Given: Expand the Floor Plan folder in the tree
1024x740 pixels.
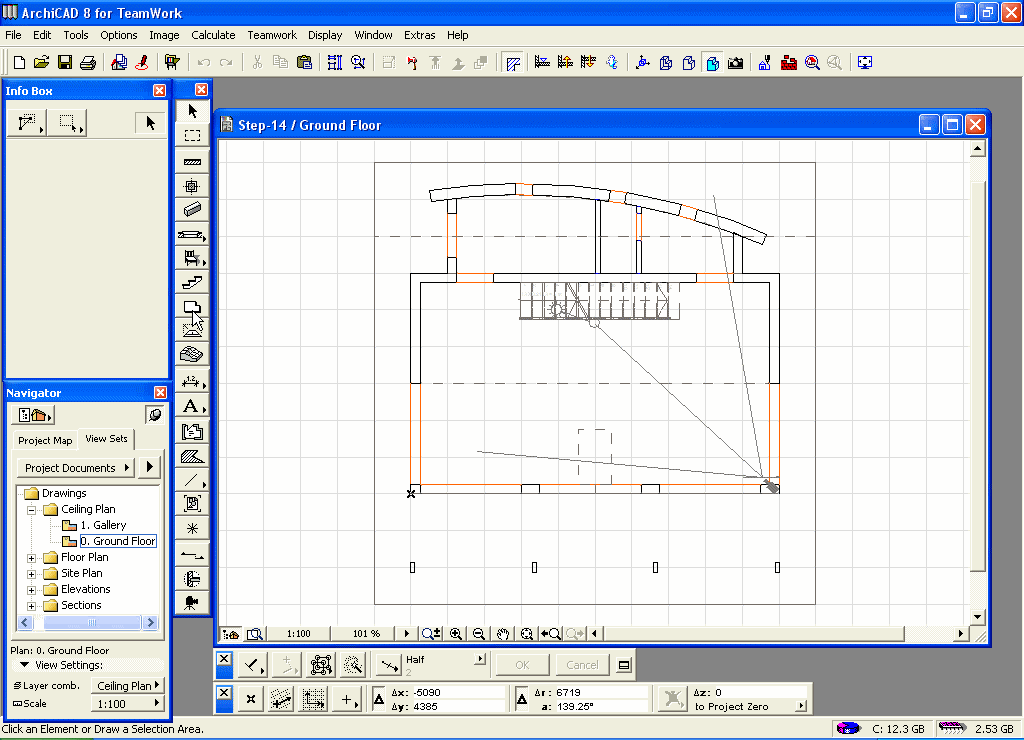Looking at the screenshot, I should click(x=32, y=558).
